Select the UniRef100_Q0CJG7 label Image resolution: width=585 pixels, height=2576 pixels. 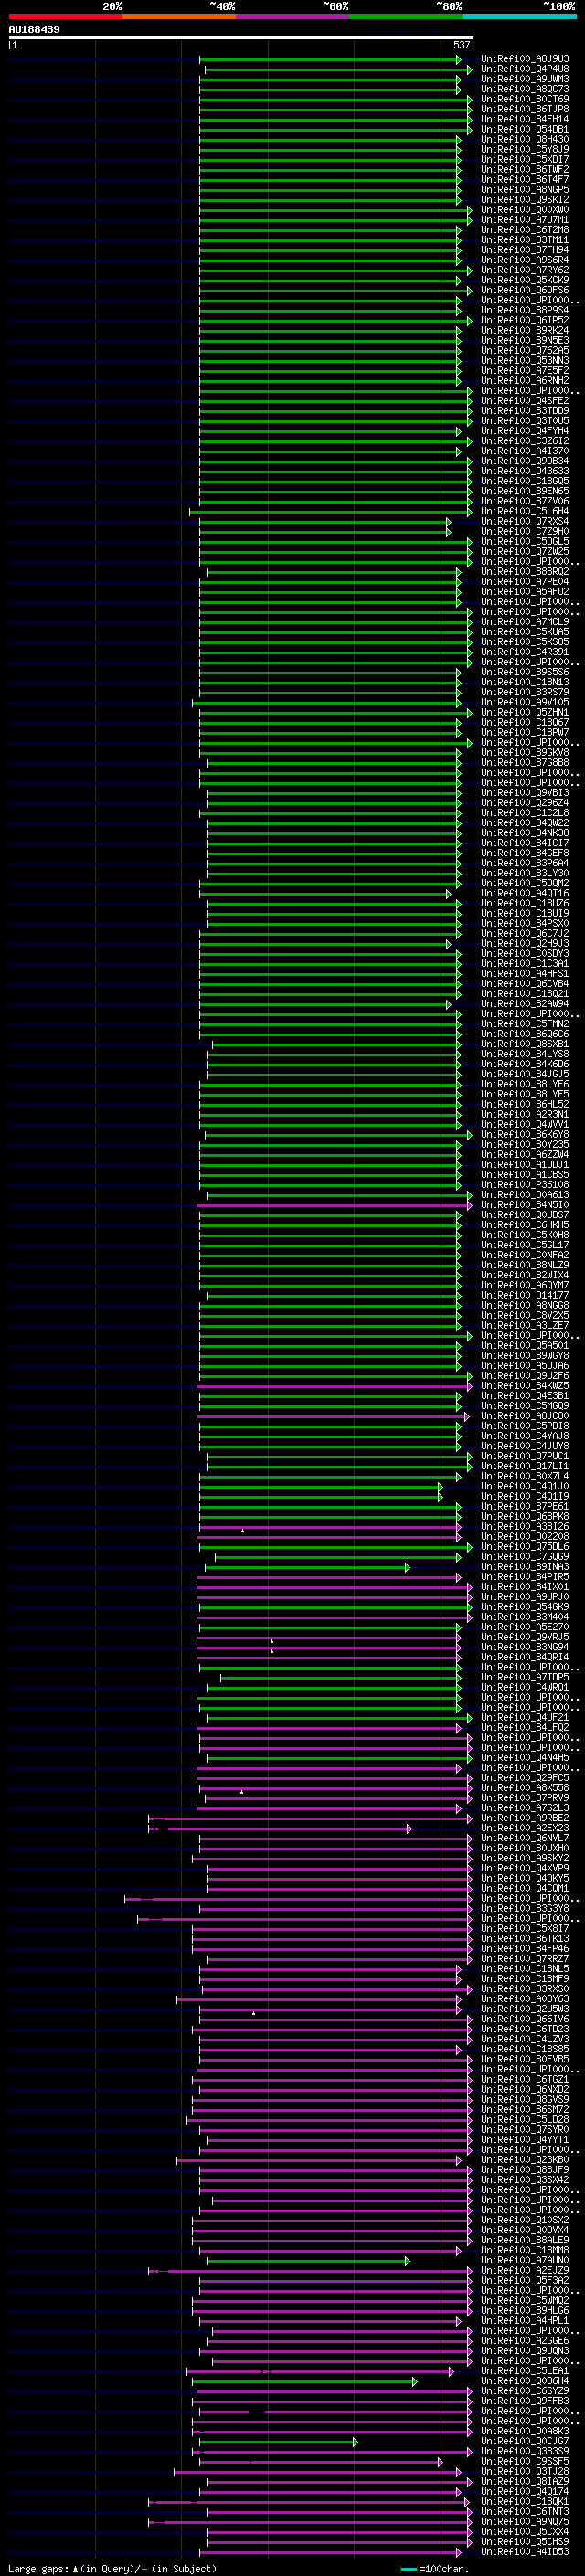coord(525,2440)
